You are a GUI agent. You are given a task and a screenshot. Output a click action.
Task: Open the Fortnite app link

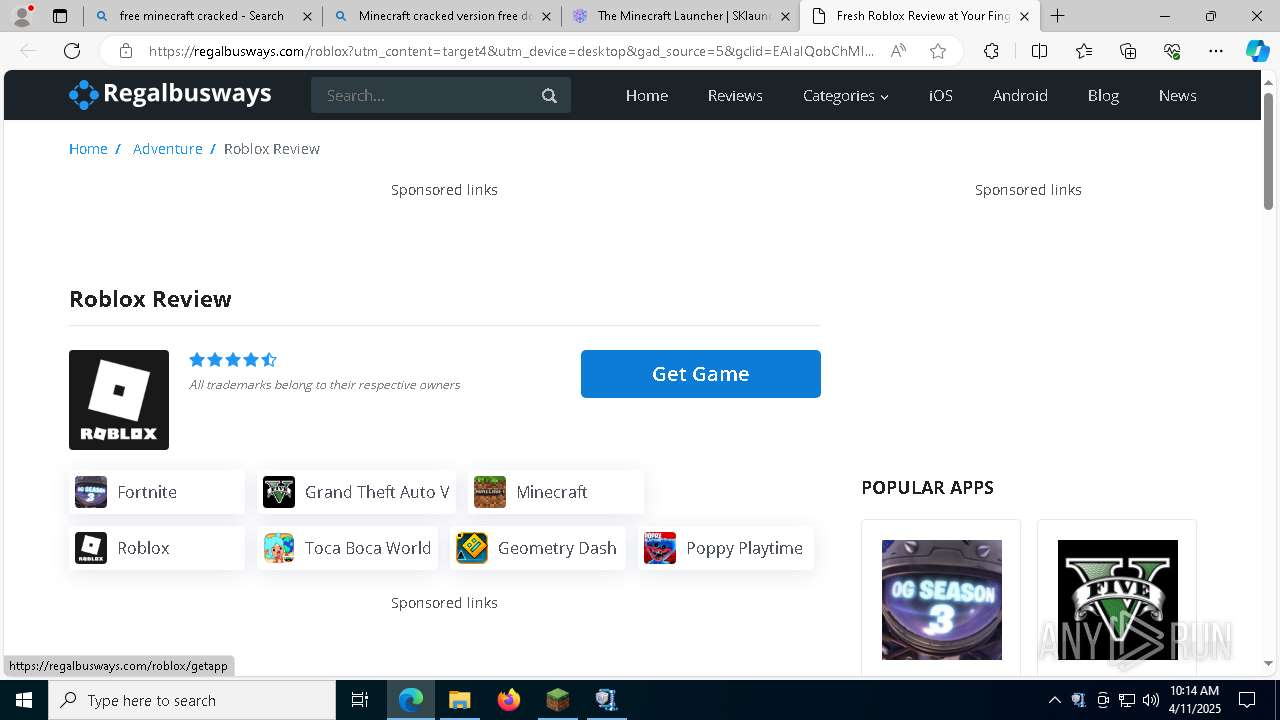pyautogui.click(x=157, y=492)
